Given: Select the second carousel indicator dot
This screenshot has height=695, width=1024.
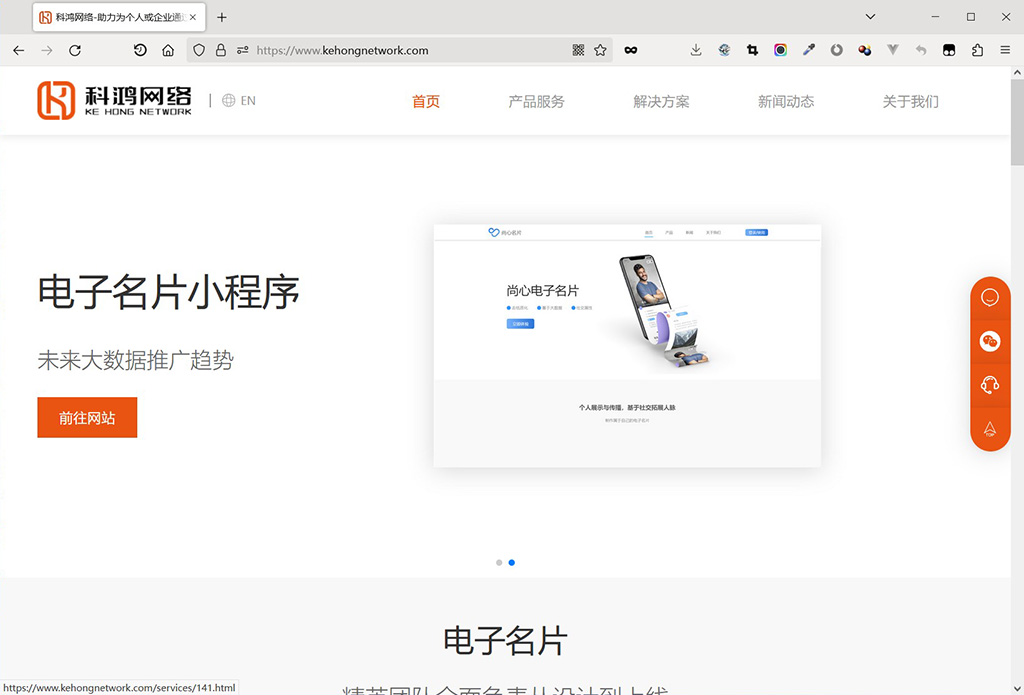Looking at the screenshot, I should point(512,562).
